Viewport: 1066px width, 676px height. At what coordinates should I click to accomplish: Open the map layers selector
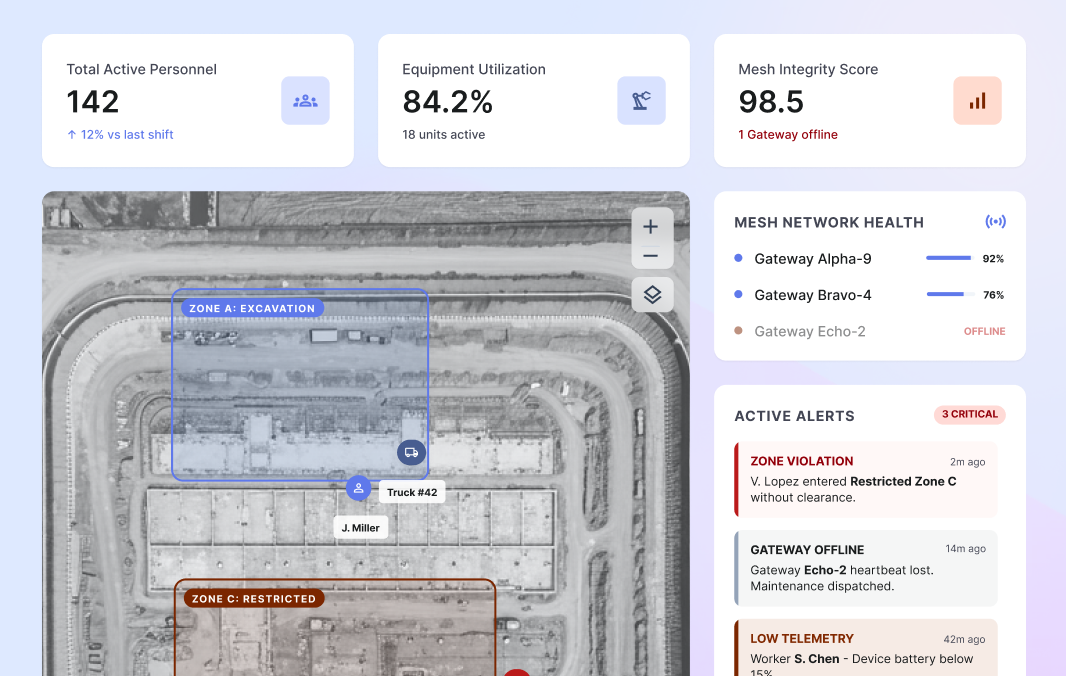(x=651, y=294)
